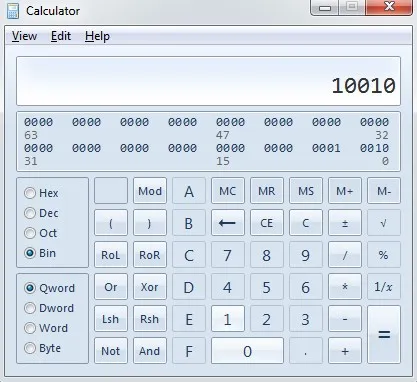This screenshot has height=382, width=417.
Task: Click the MS memory store button
Action: tap(306, 191)
